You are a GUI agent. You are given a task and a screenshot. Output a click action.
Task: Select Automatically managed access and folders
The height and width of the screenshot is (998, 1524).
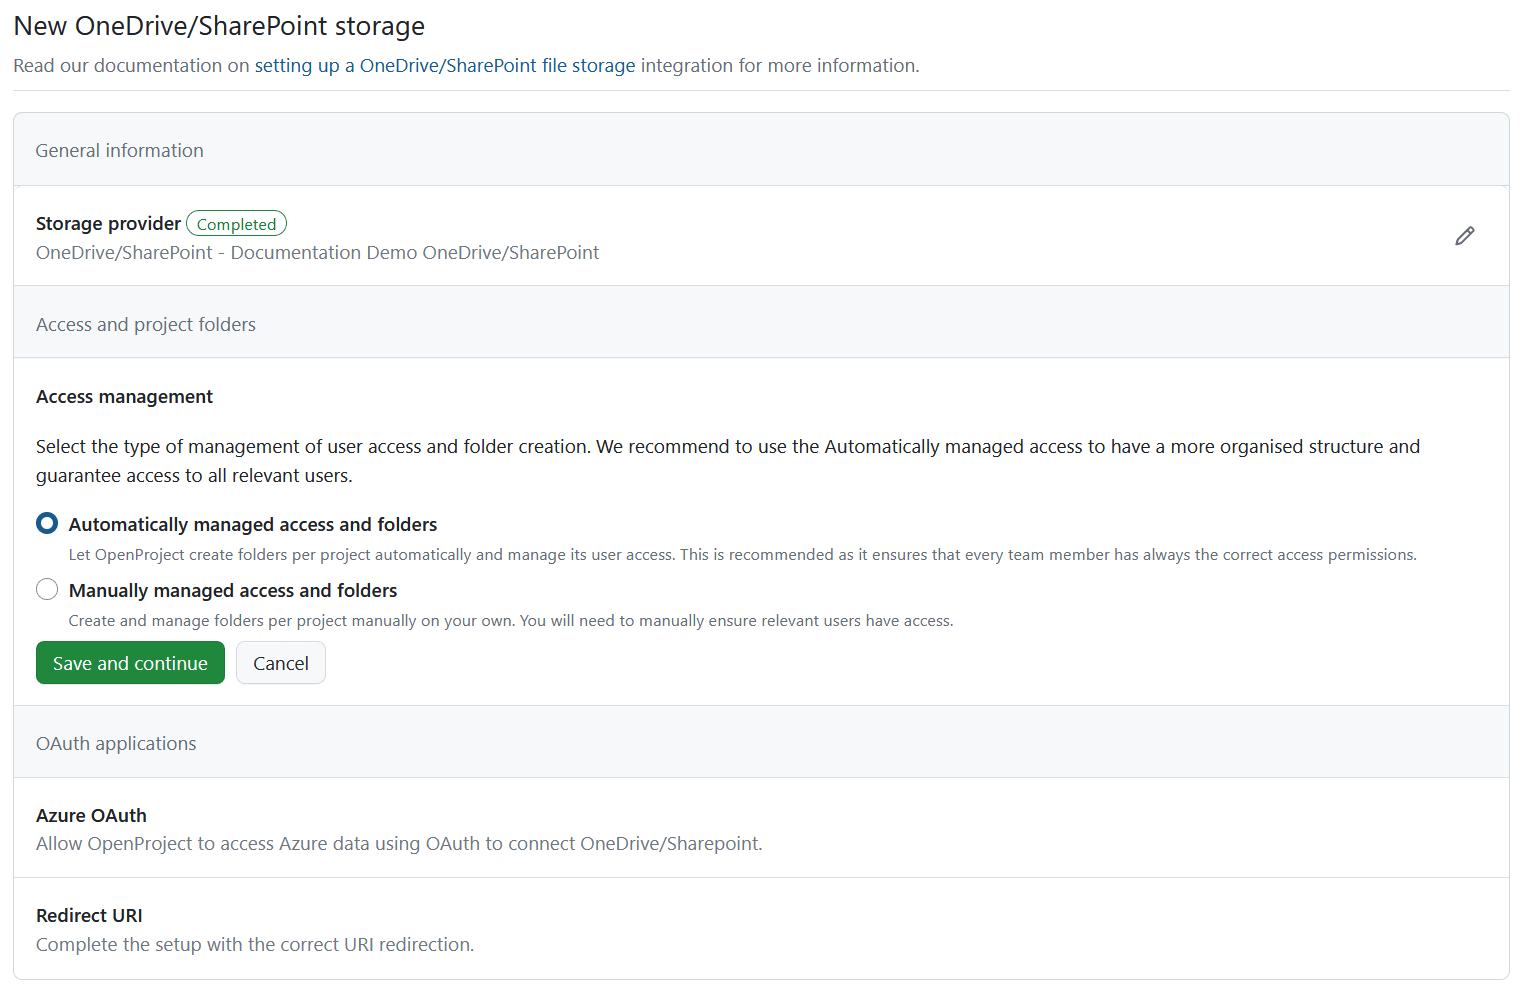[x=46, y=523]
